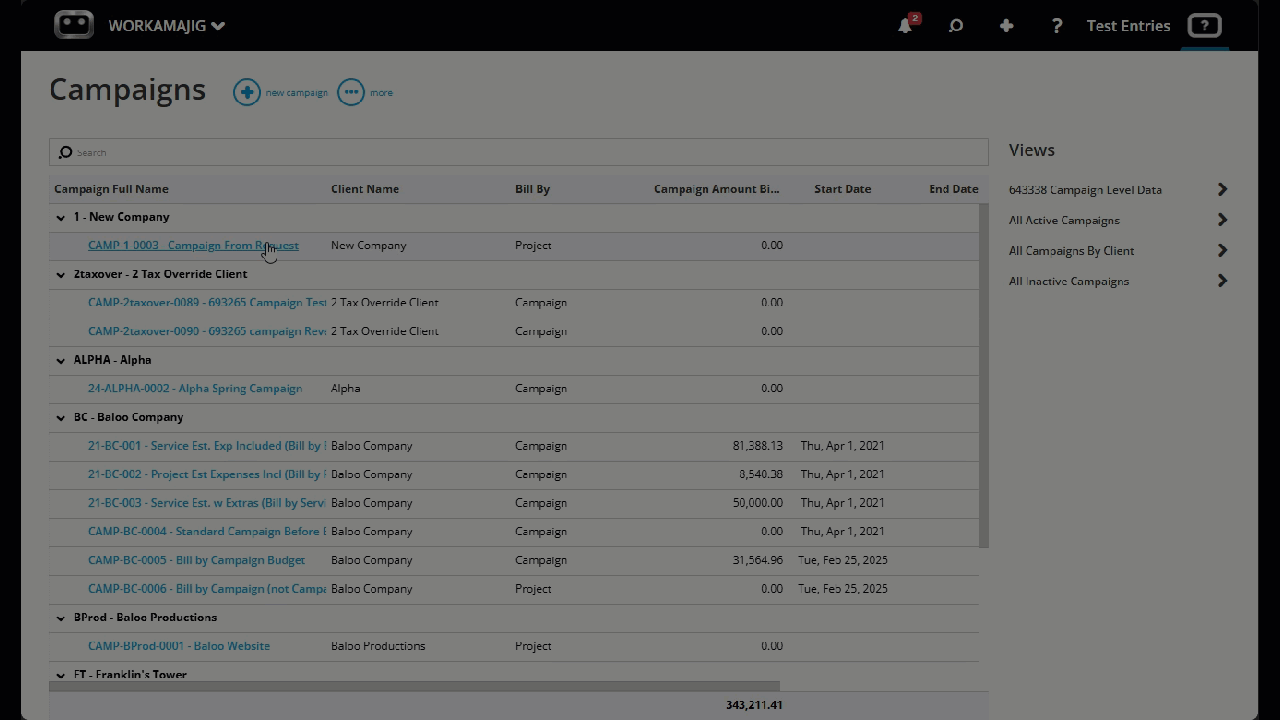Collapse the FT - Franklin's Tower group

60,675
